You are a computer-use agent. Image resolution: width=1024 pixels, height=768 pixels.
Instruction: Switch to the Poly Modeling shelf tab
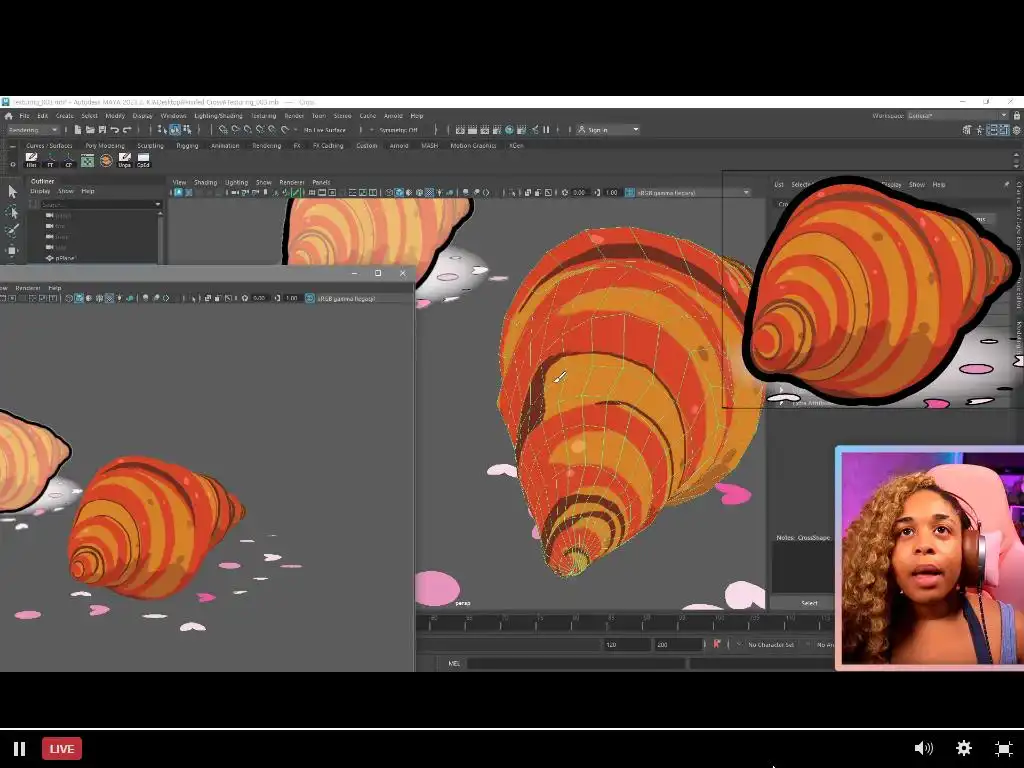point(104,146)
